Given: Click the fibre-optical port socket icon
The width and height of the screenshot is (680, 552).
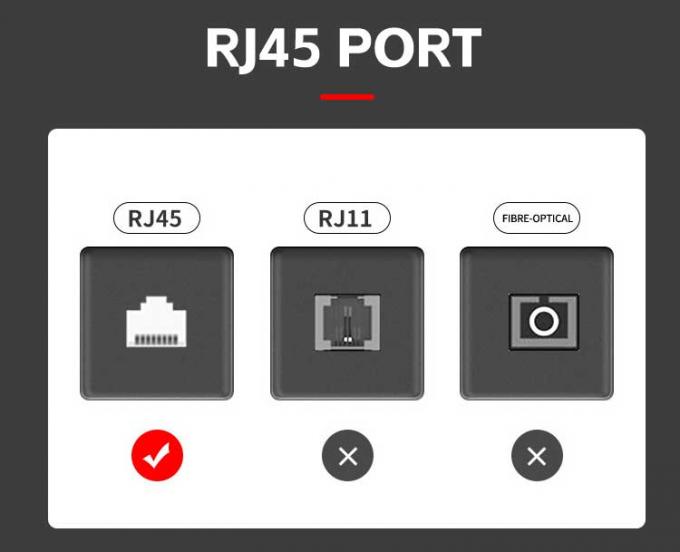Looking at the screenshot, I should 544,322.
